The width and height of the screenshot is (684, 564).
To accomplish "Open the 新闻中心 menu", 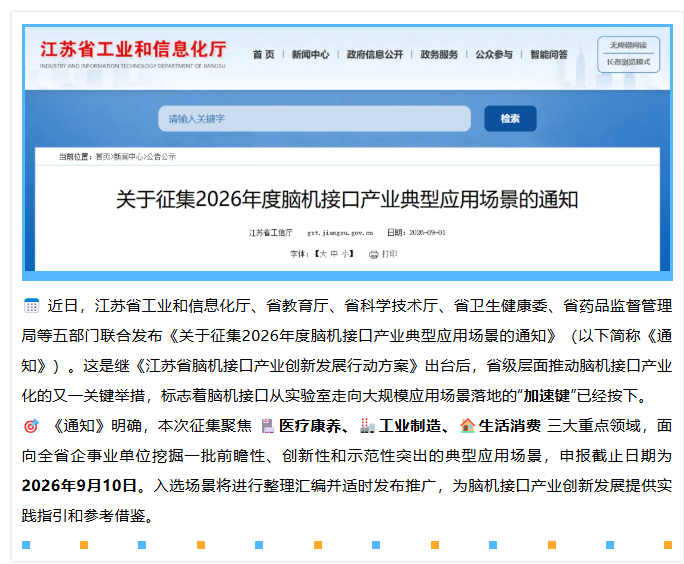I will point(310,55).
